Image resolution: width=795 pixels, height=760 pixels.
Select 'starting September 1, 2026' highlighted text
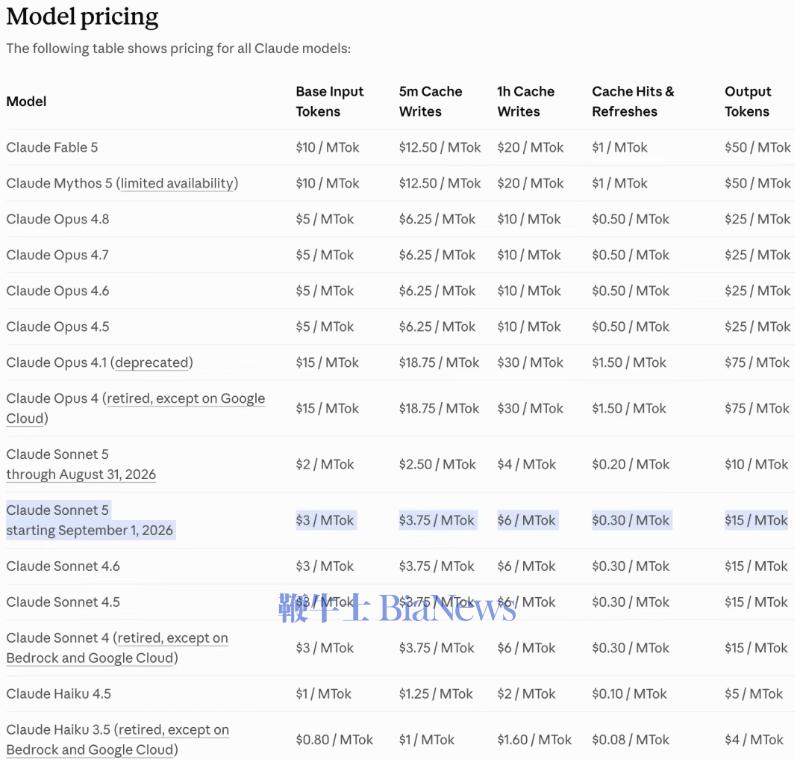point(90,530)
